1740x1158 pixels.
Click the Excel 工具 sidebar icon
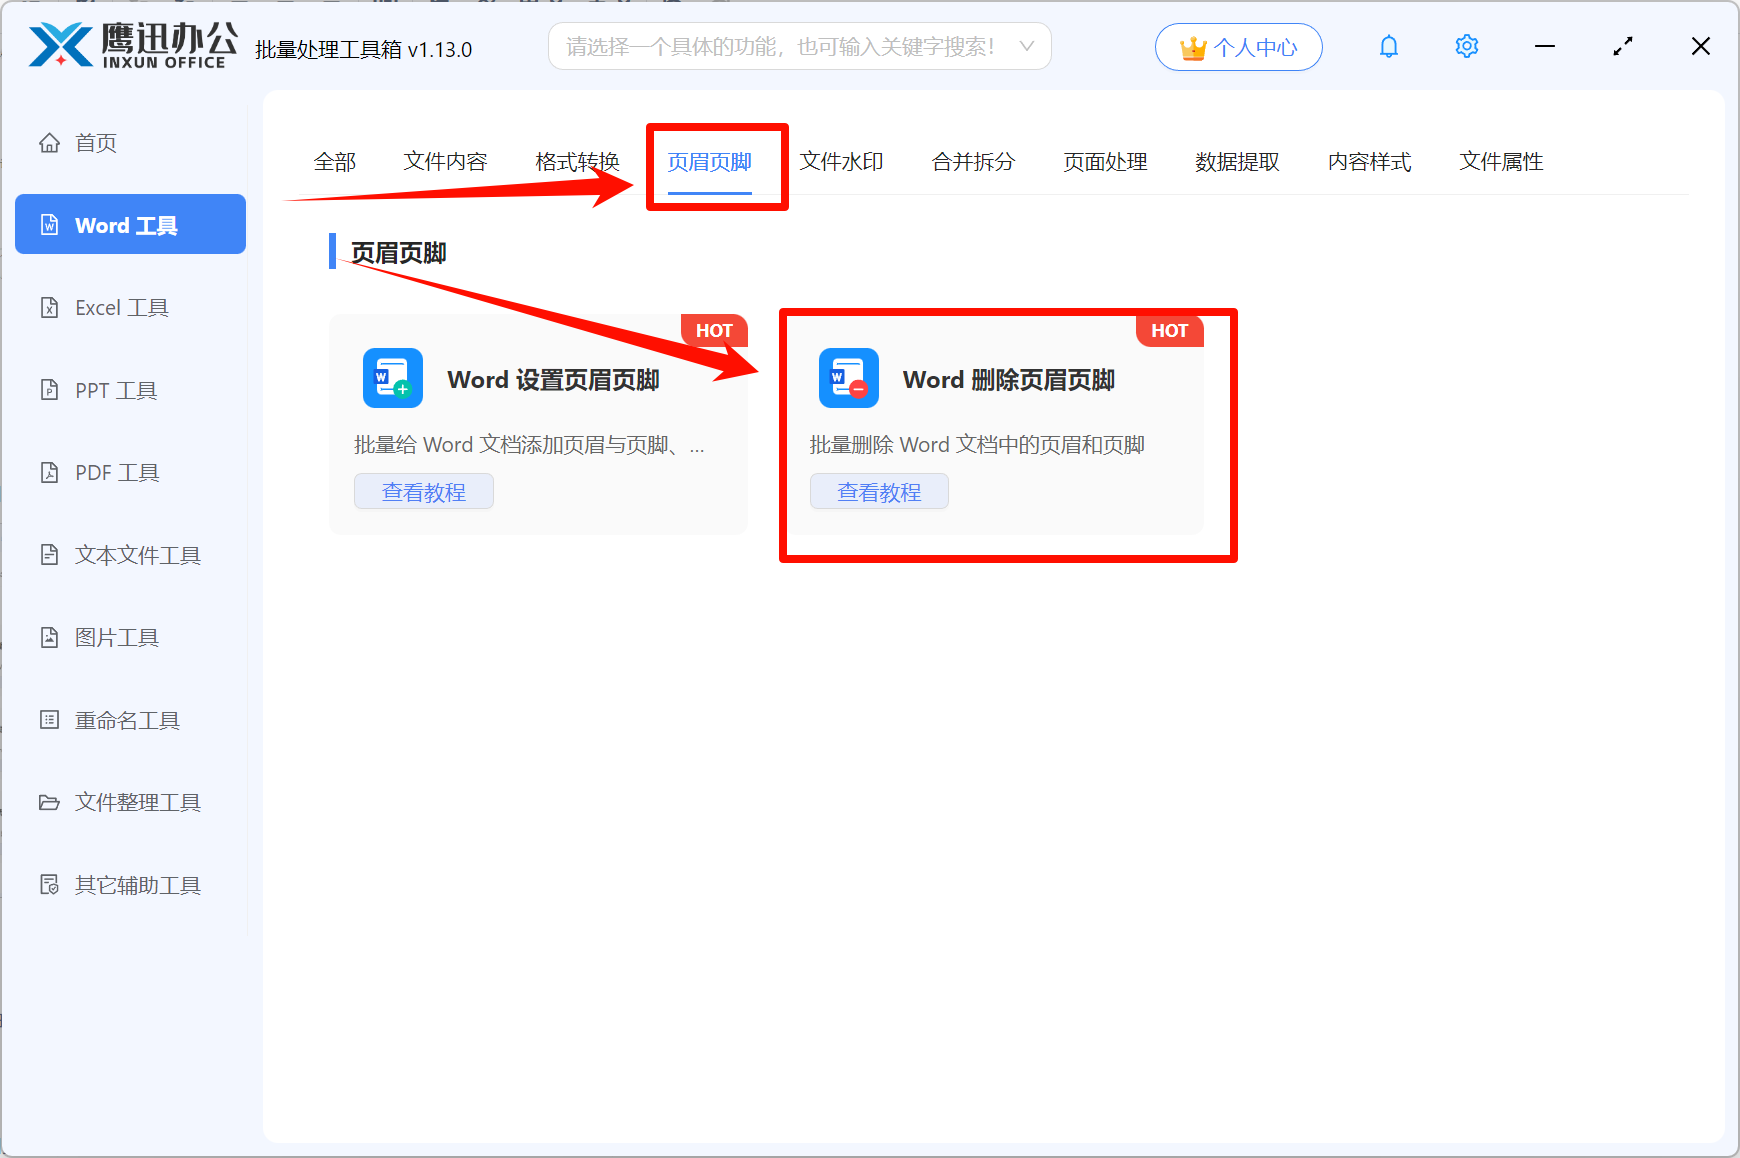49,308
